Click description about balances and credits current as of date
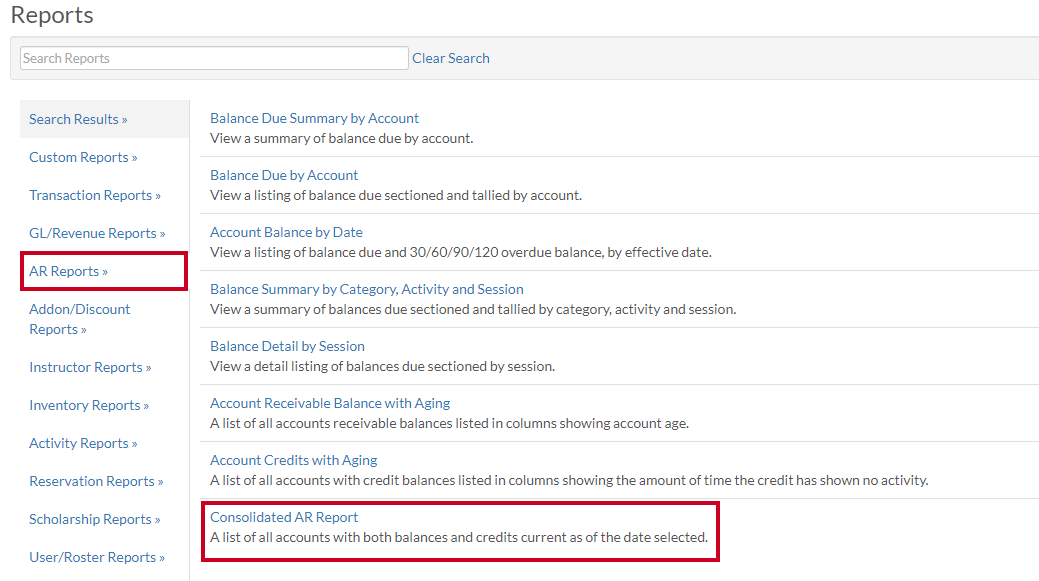Screen dimensions: 1039x581 point(459,537)
